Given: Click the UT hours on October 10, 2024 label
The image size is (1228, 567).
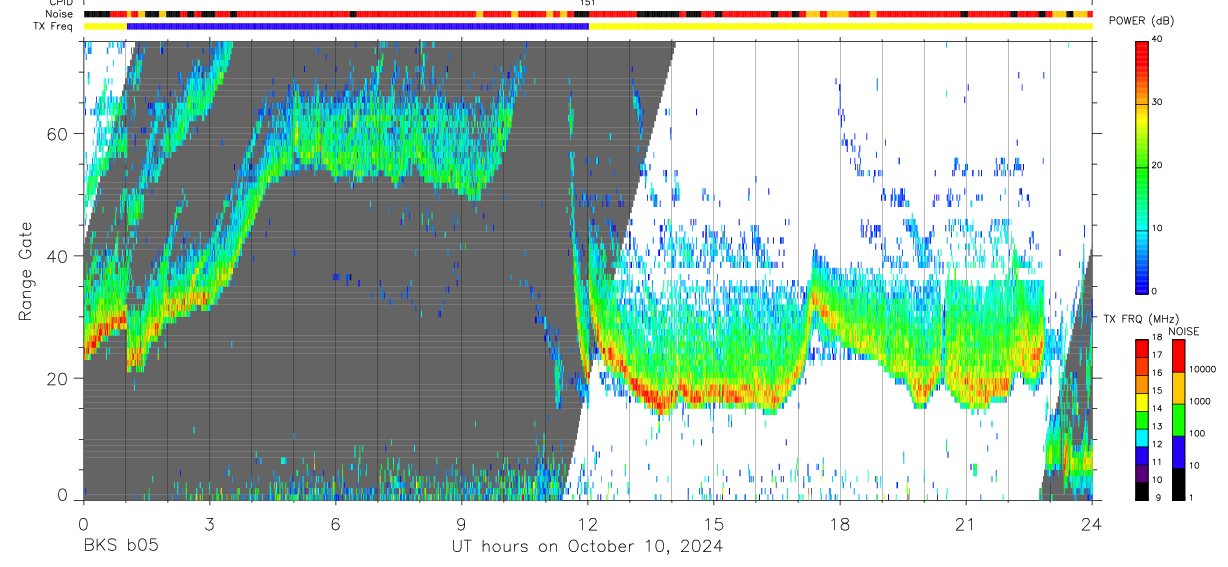Looking at the screenshot, I should pyautogui.click(x=587, y=547).
